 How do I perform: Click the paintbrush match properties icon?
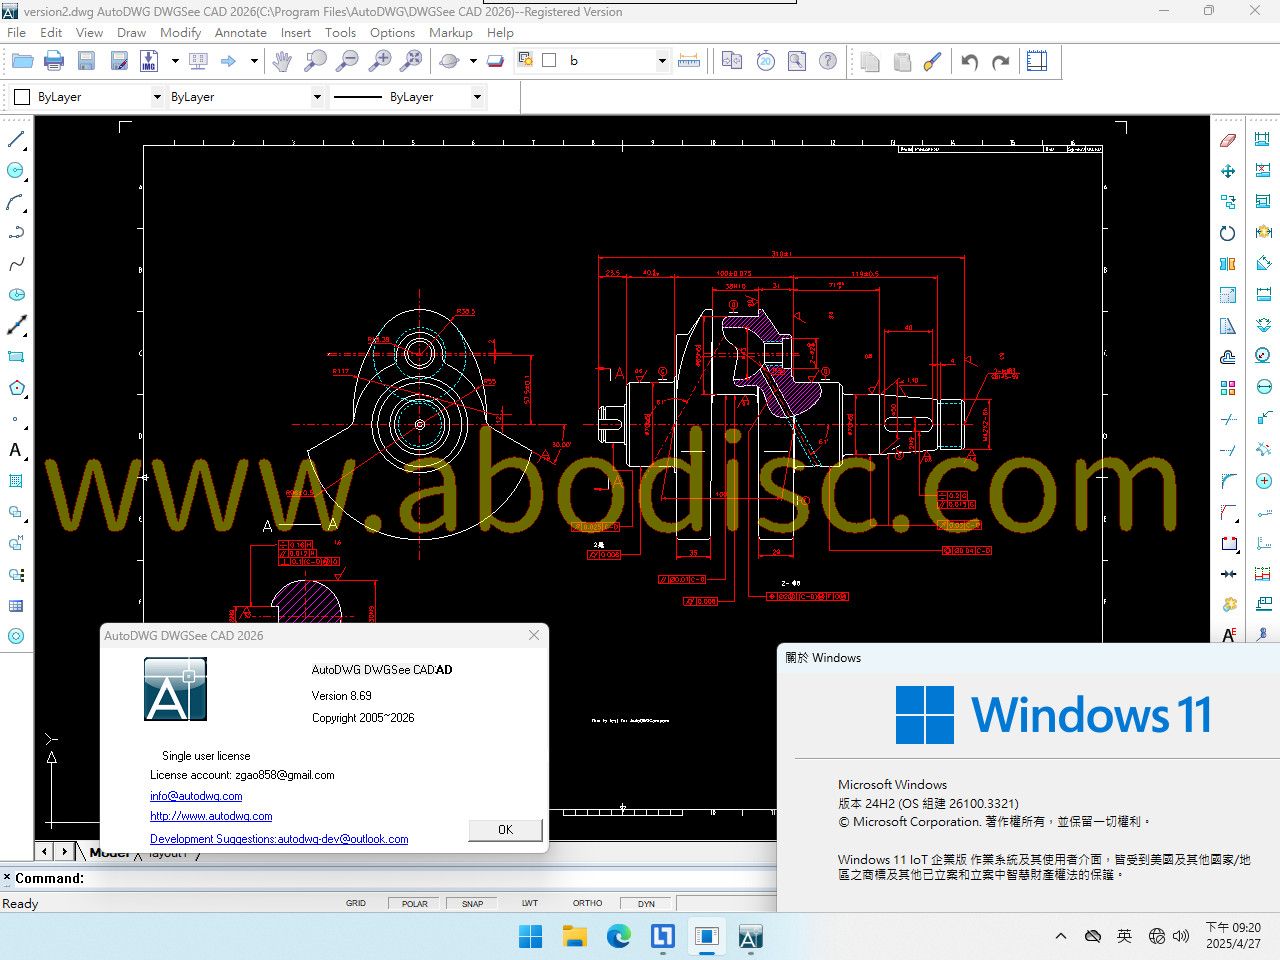933,61
